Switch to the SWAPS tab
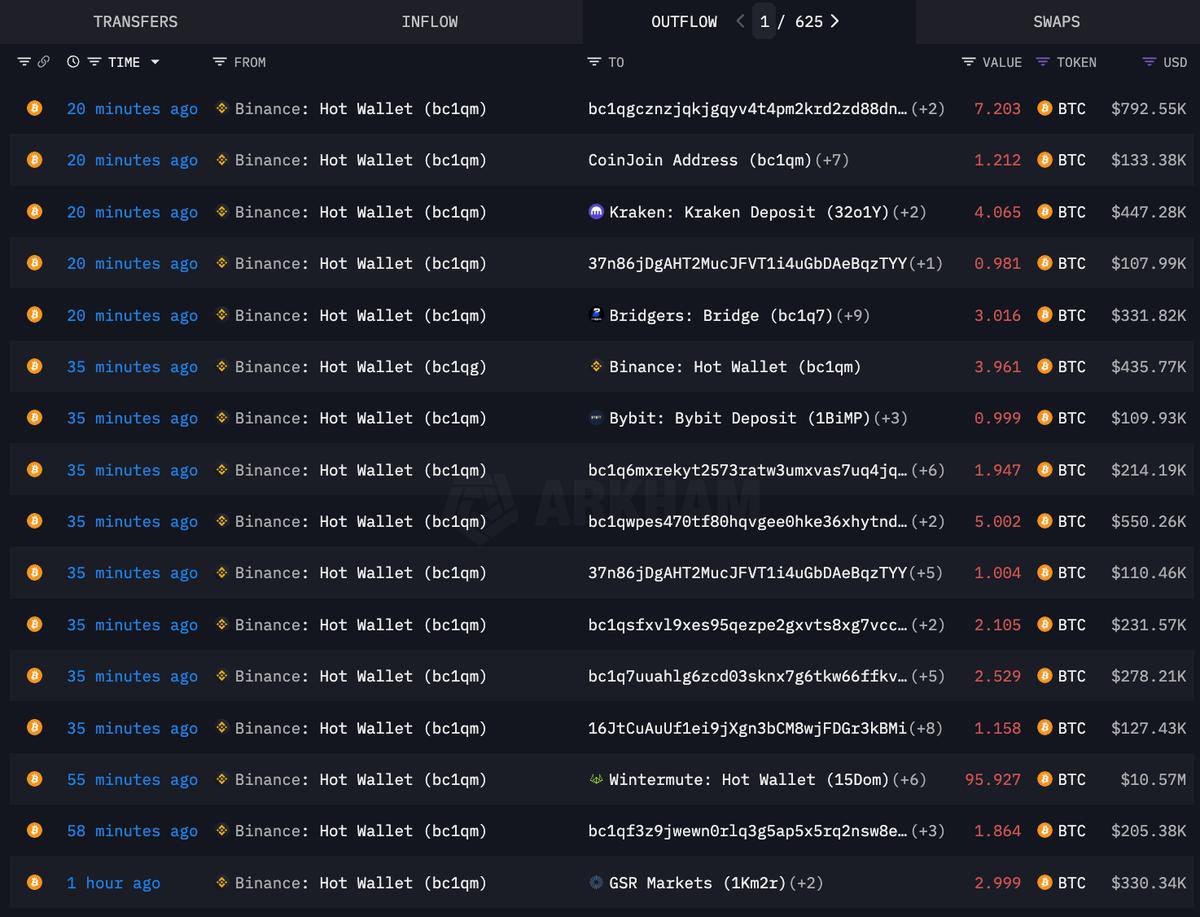This screenshot has width=1200, height=917. 1056,21
